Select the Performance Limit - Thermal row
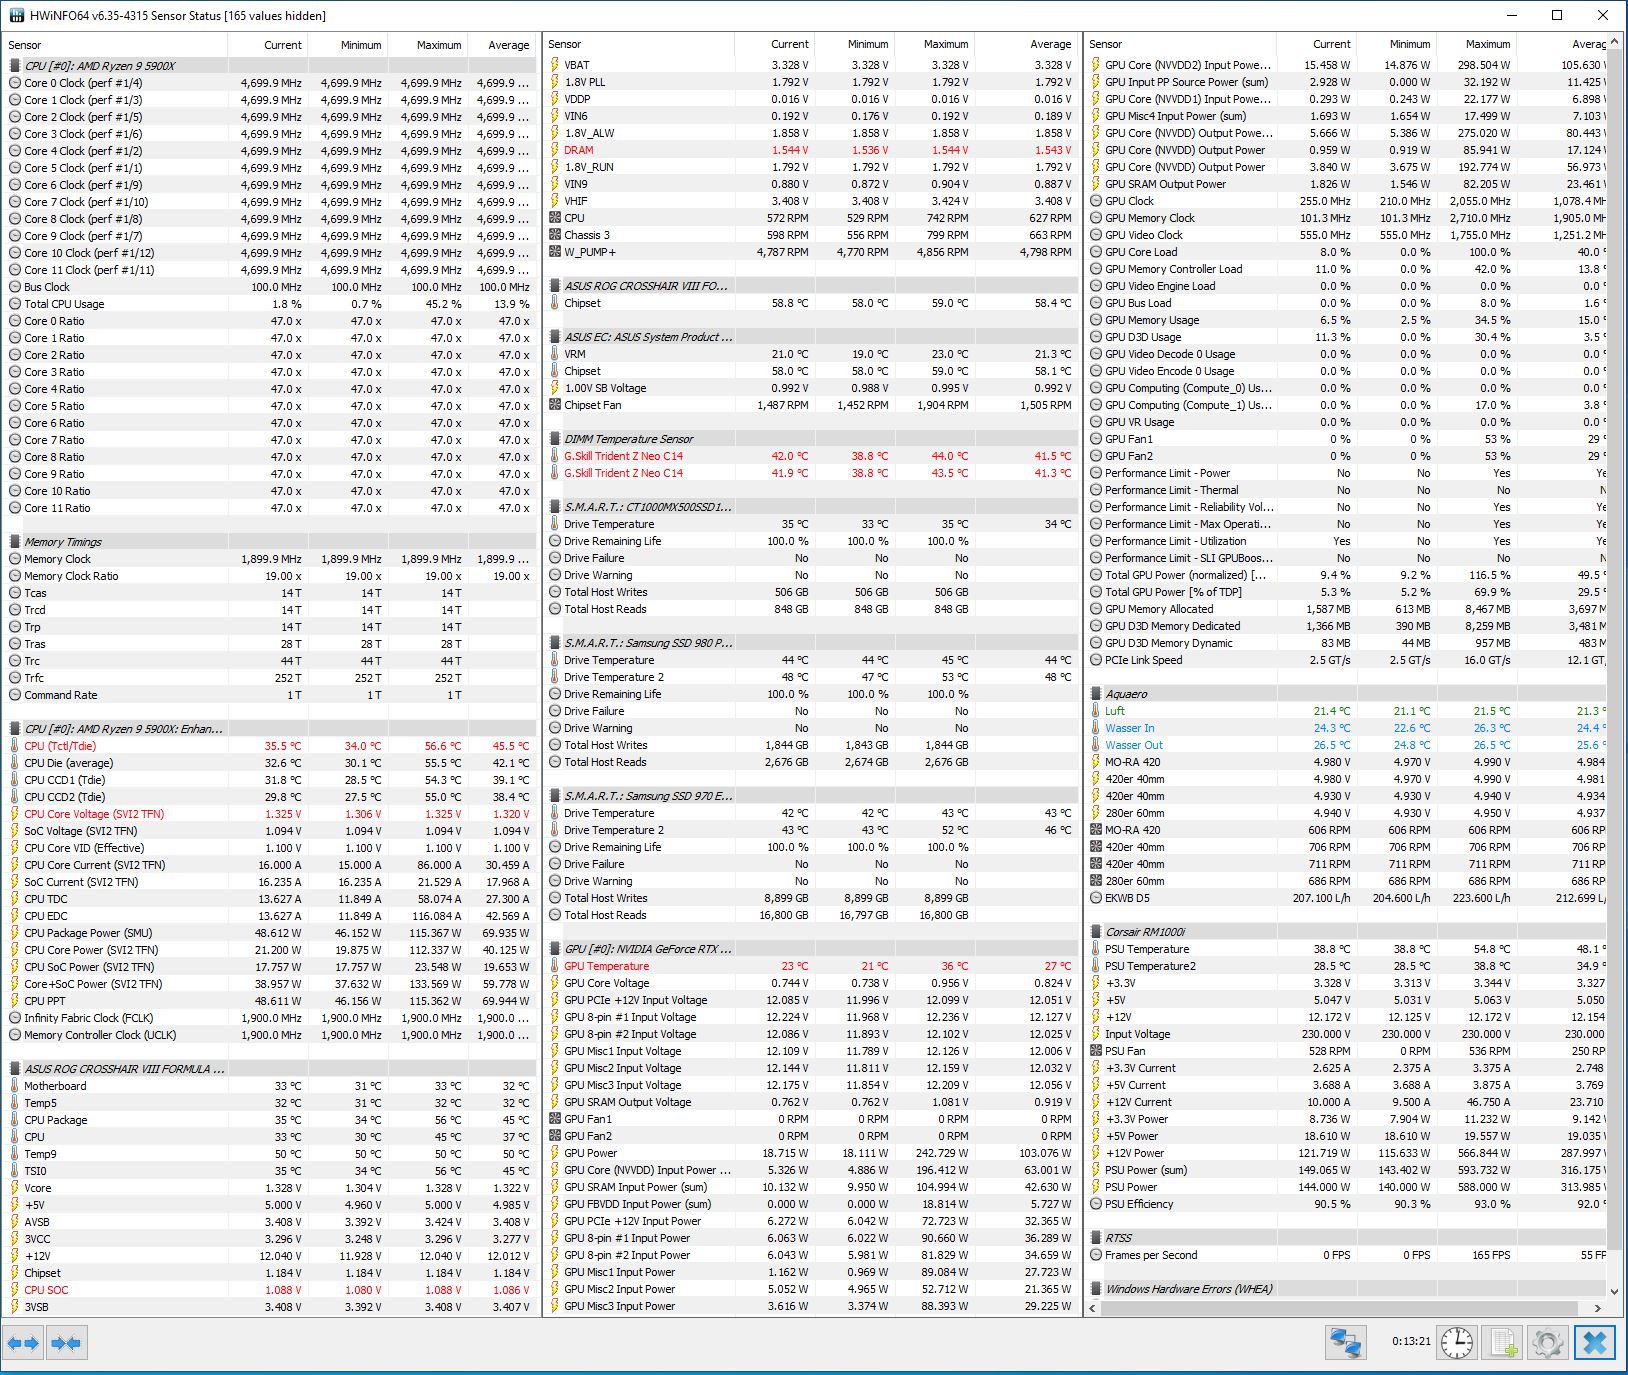The width and height of the screenshot is (1628, 1375). 1346,490
